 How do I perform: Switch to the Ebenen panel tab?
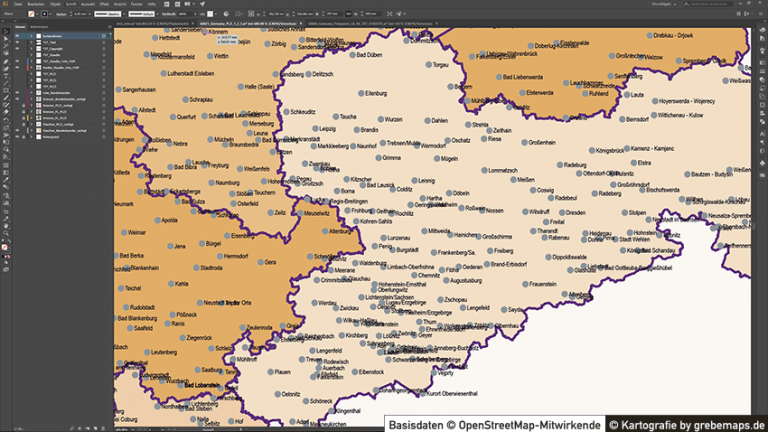click(22, 25)
